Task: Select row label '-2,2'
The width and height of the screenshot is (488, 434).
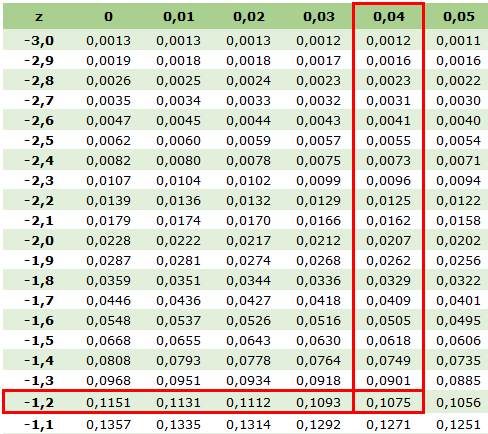Action: [39, 201]
